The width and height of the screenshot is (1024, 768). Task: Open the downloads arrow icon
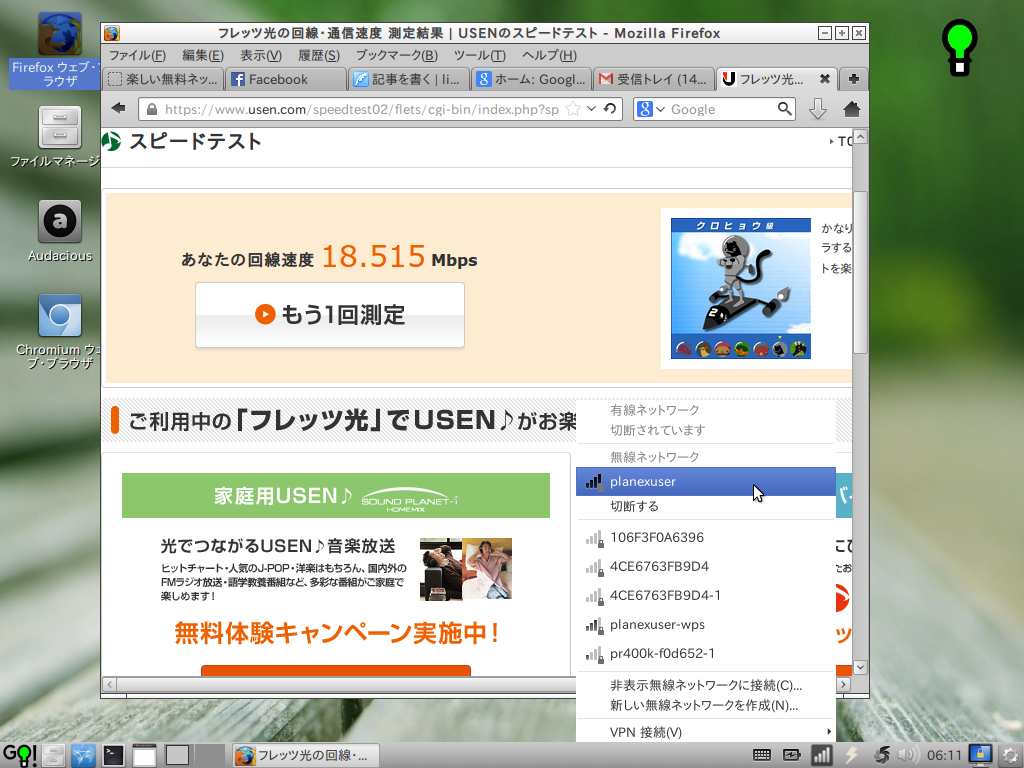tap(818, 109)
